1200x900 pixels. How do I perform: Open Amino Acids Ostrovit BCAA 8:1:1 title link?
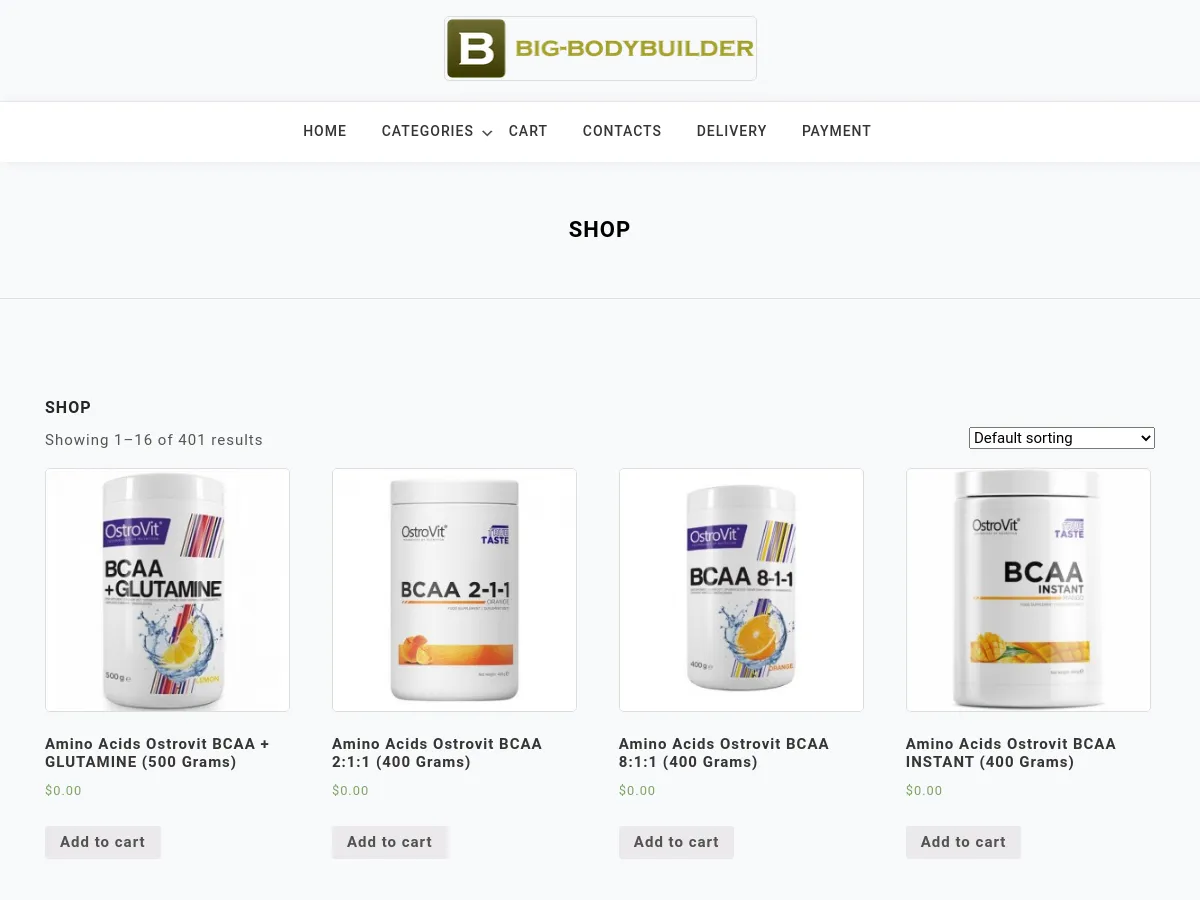pos(724,753)
